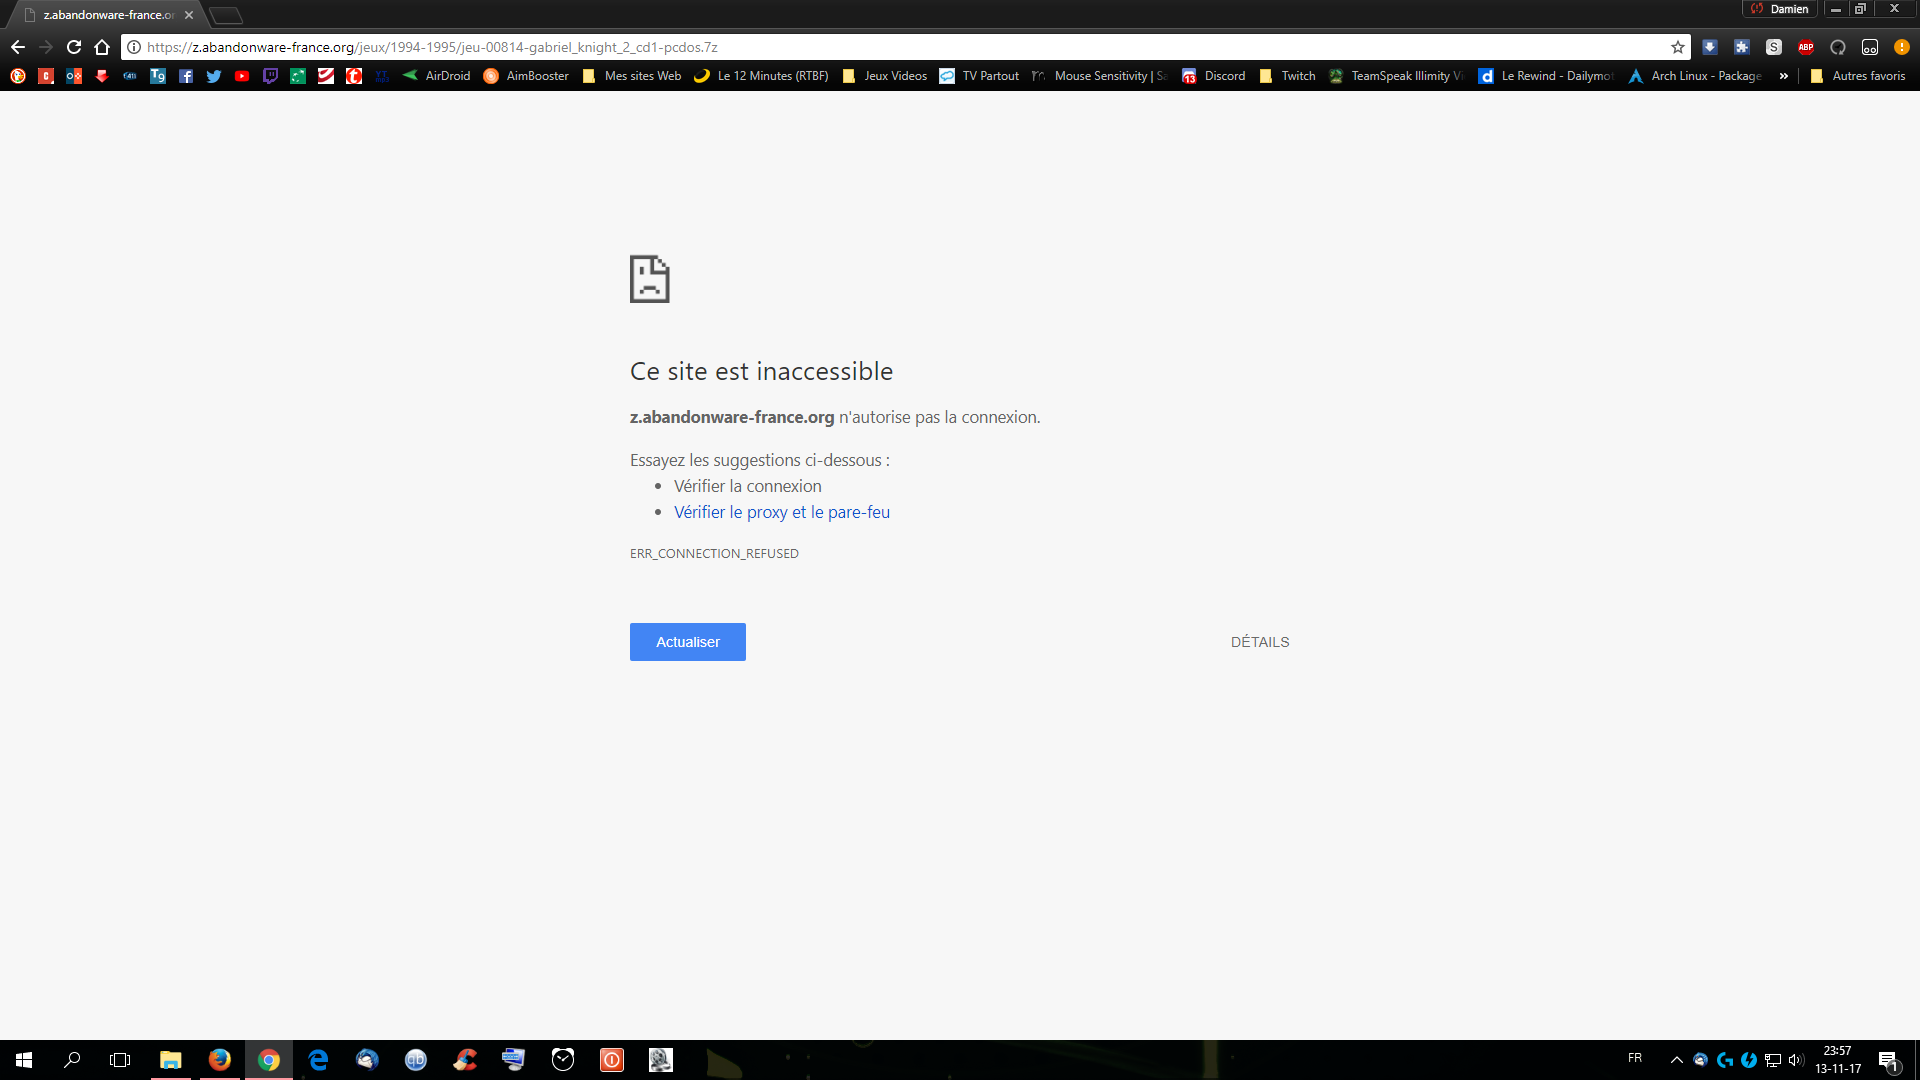Viewport: 1920px width, 1080px height.
Task: Open a new tab
Action: 226,15
